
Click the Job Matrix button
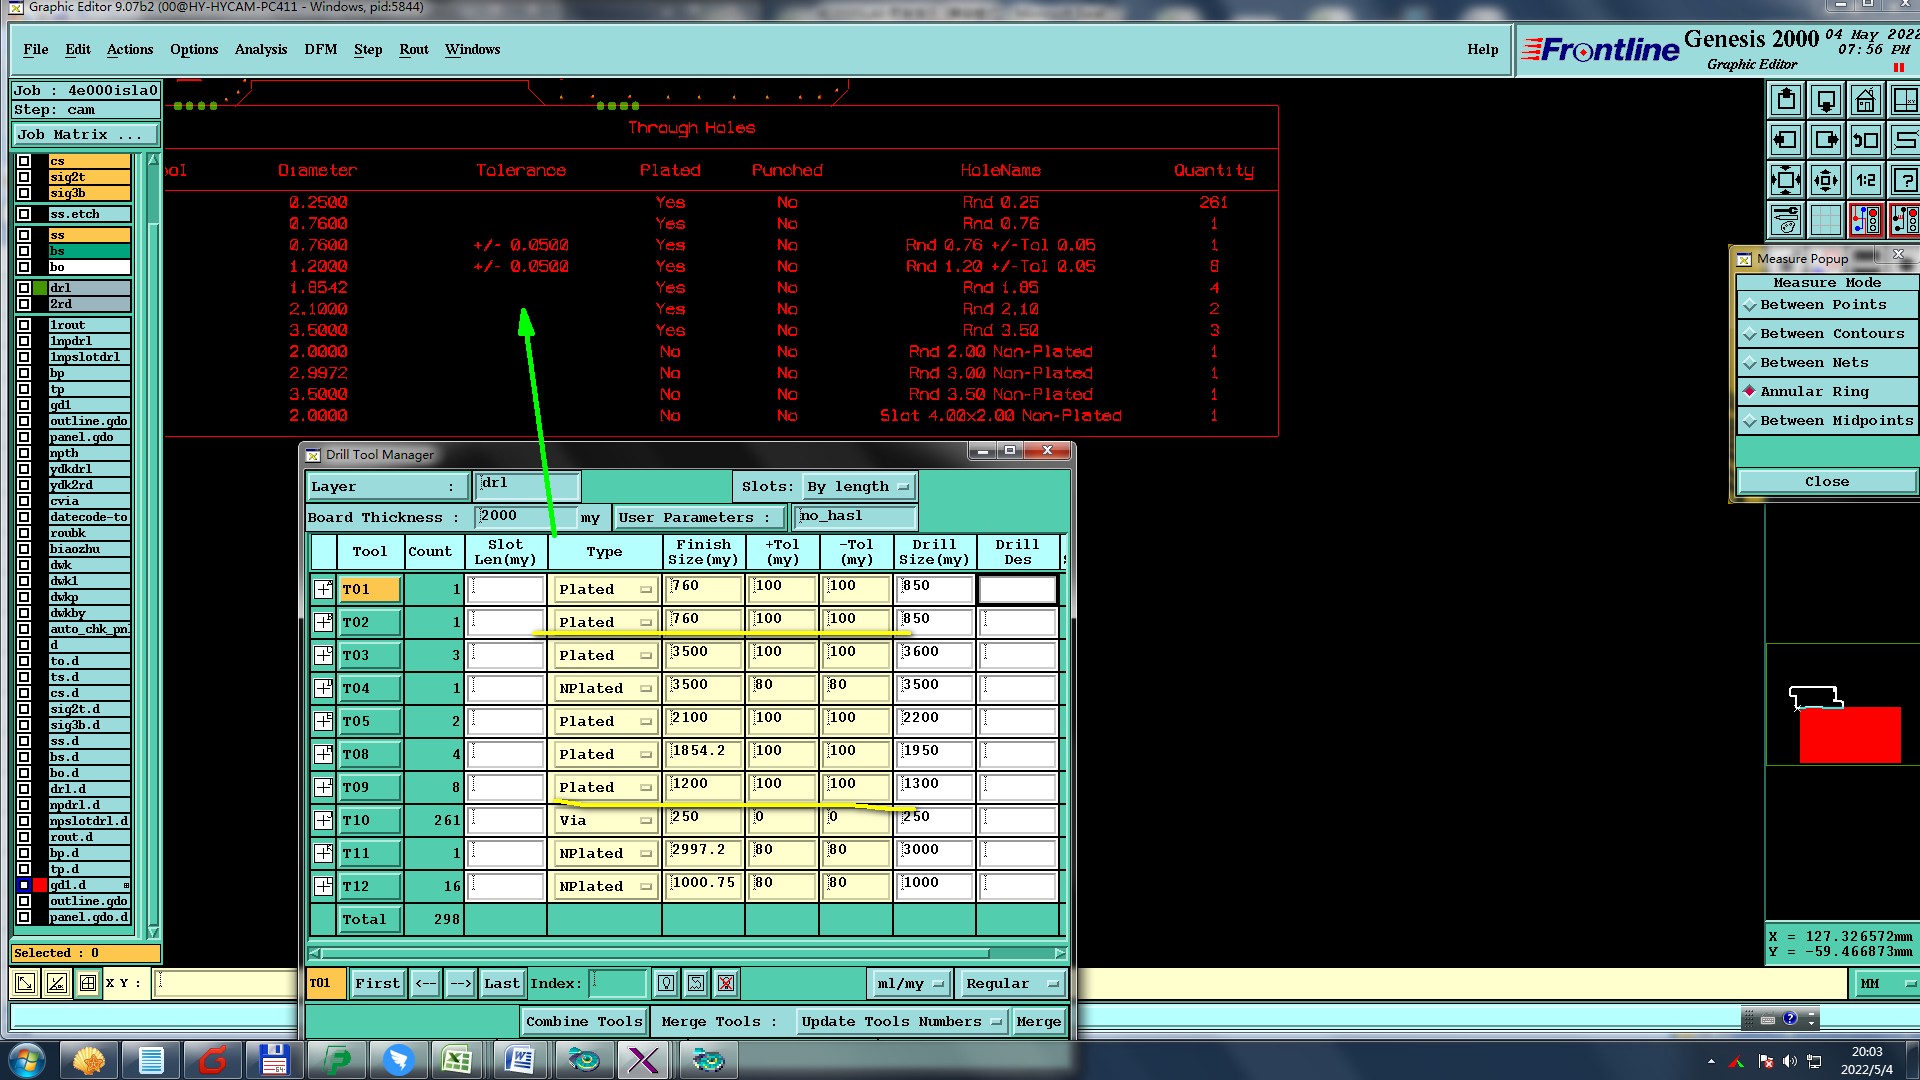pos(86,135)
